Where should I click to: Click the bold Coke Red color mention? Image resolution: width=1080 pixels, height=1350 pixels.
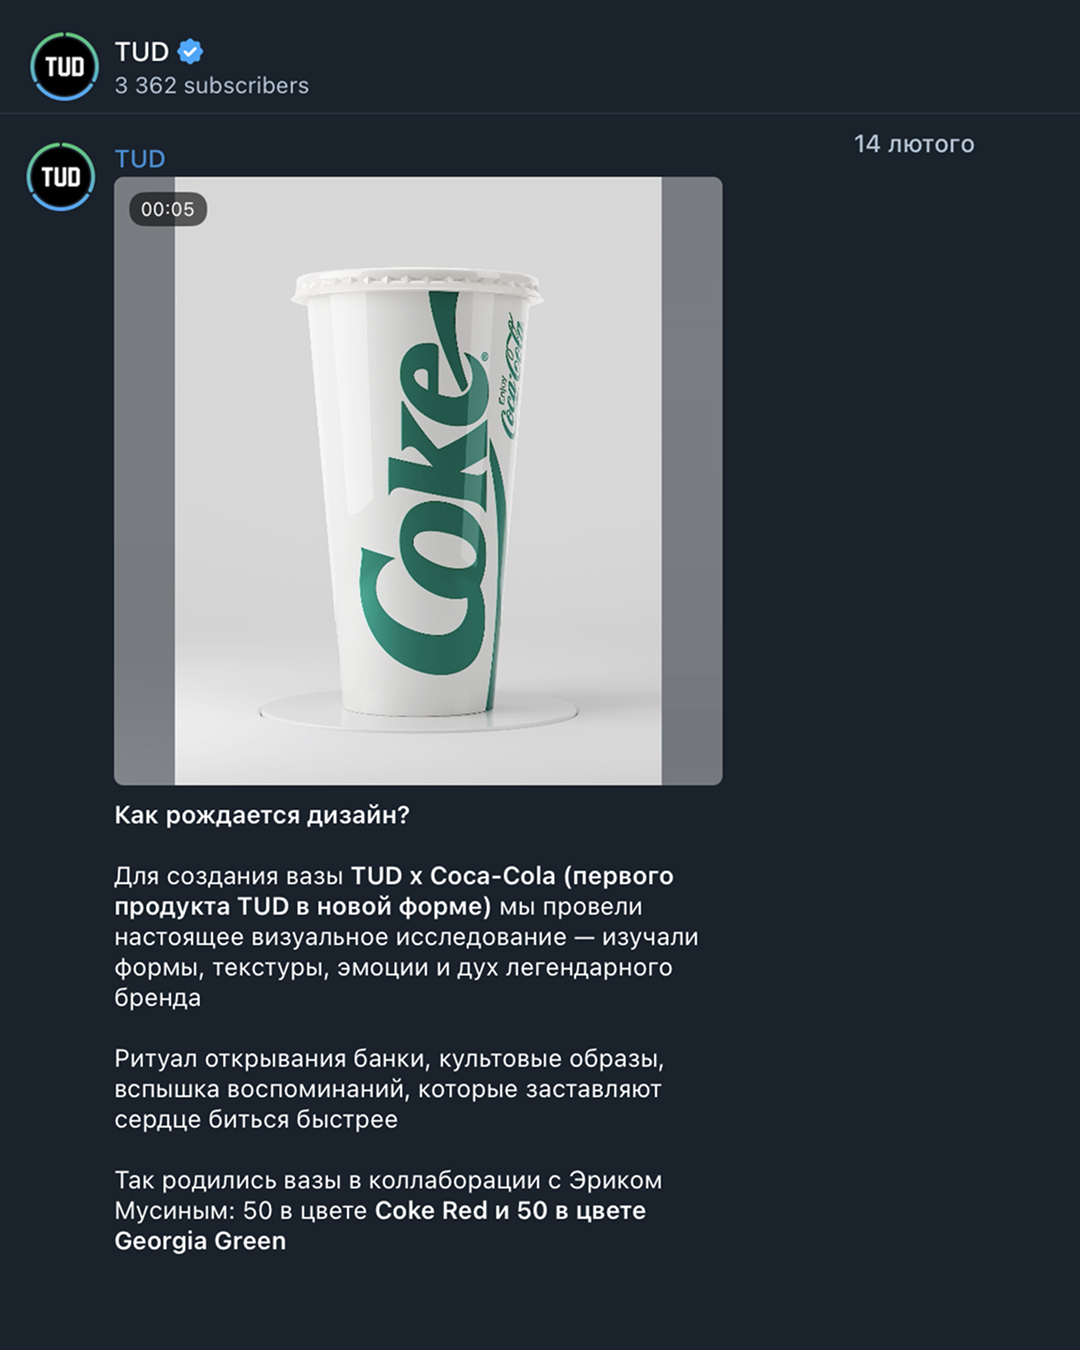pyautogui.click(x=431, y=1211)
